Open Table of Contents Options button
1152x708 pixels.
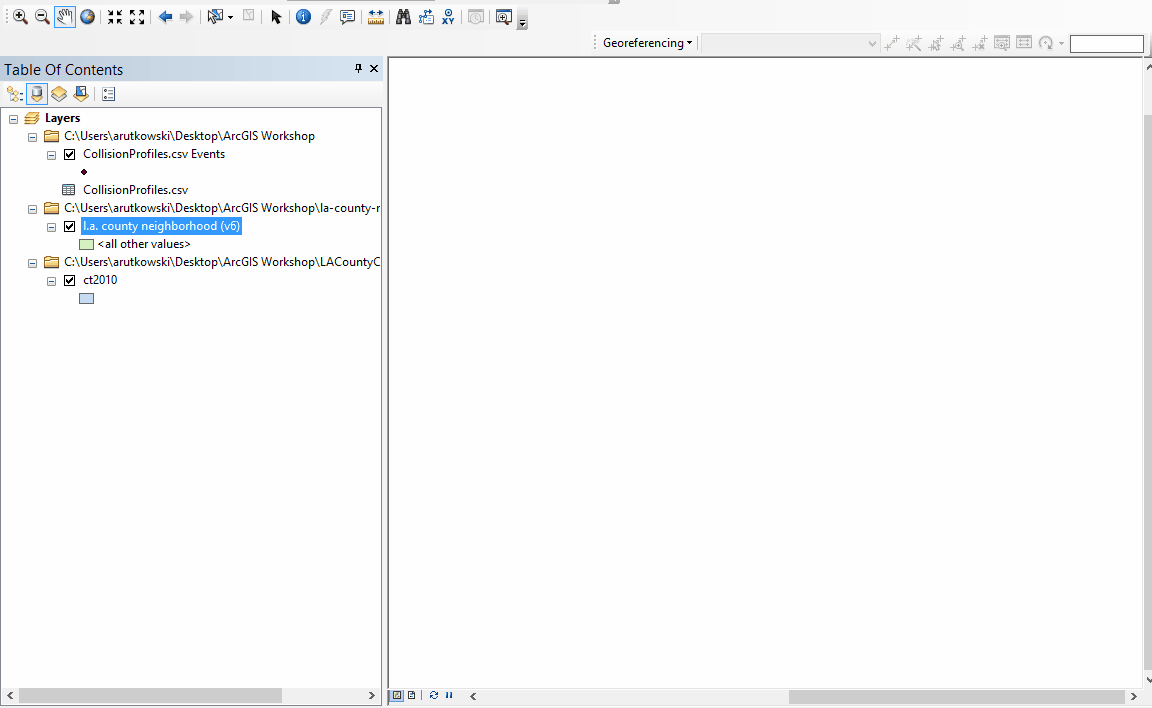click(x=109, y=94)
